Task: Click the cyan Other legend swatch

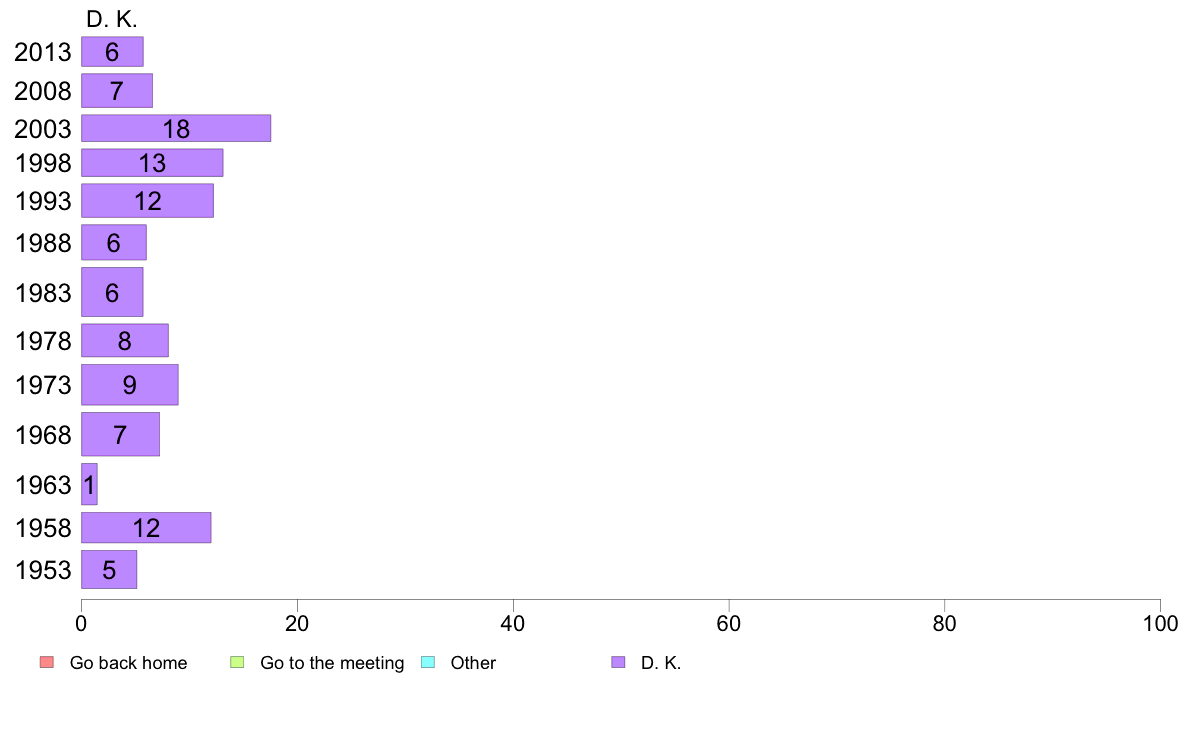Action: tap(428, 662)
